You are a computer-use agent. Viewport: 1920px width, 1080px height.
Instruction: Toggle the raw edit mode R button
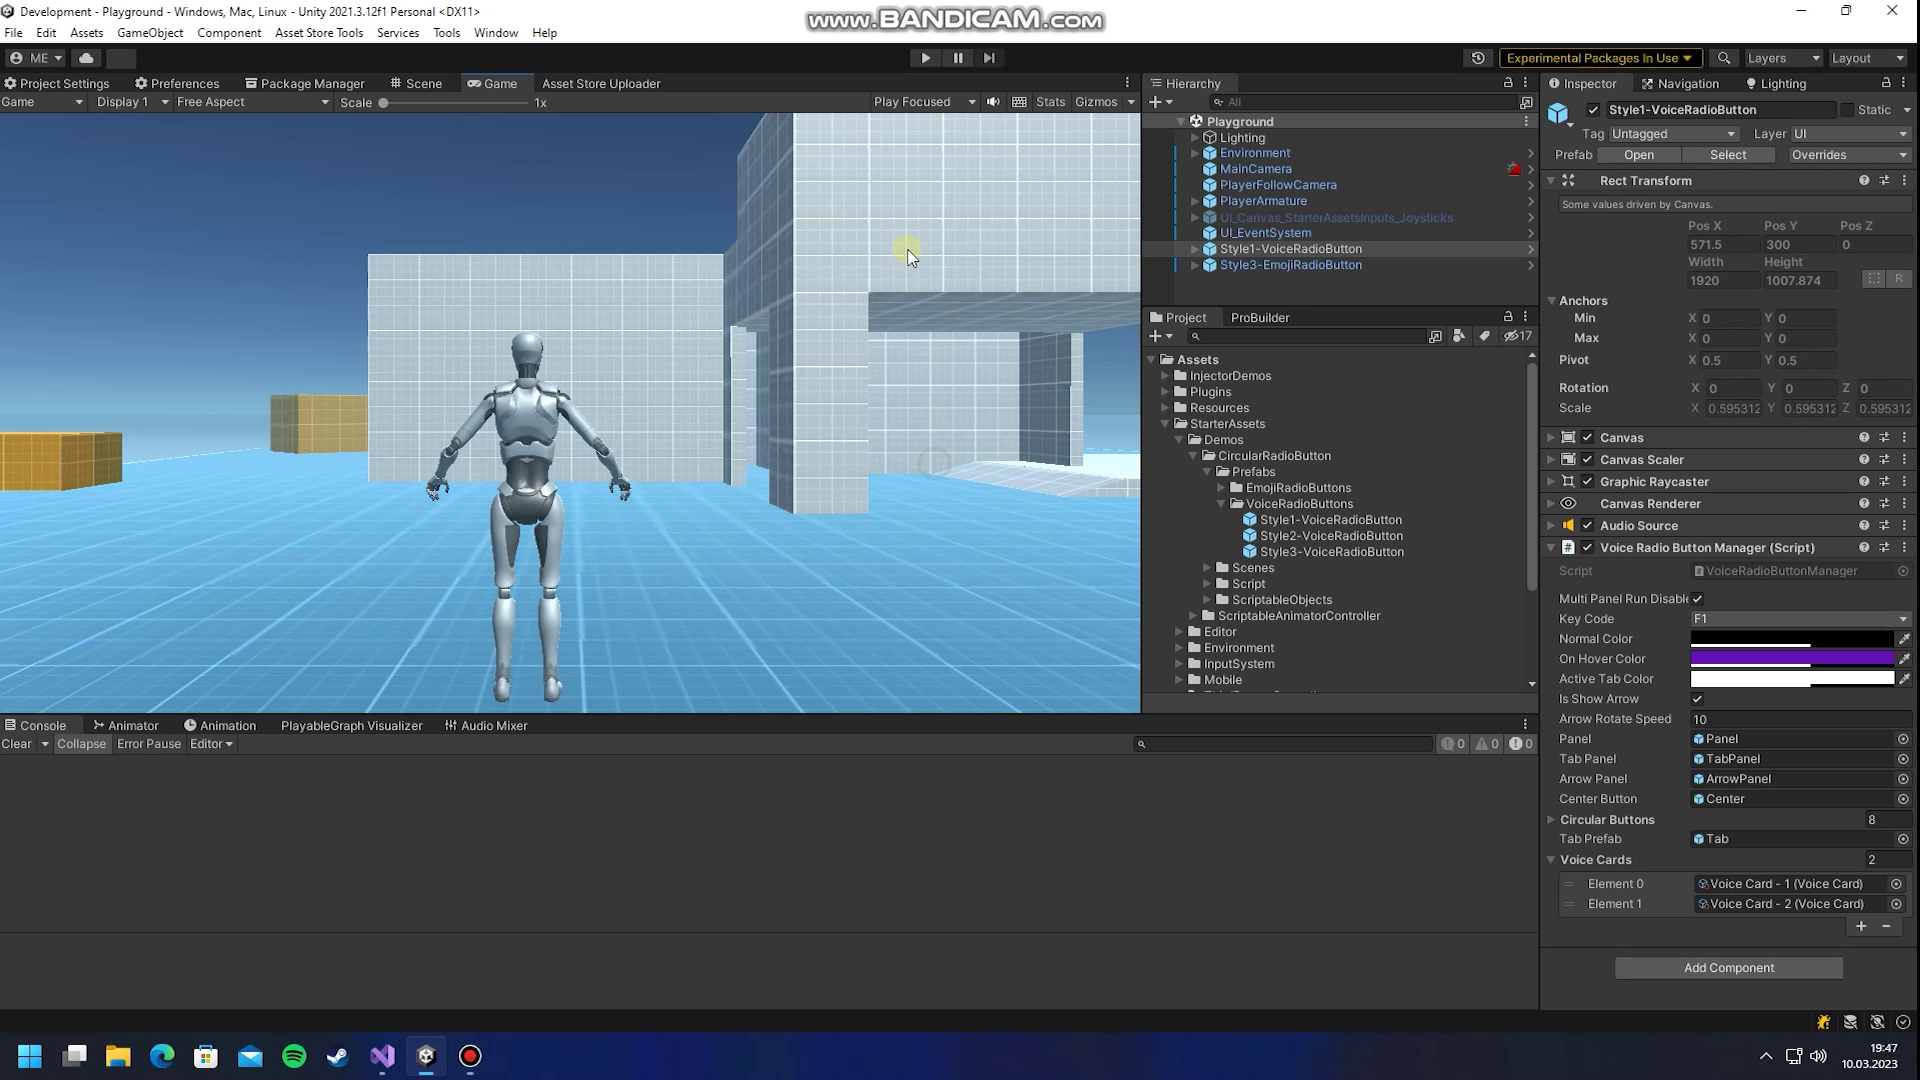(x=1898, y=279)
